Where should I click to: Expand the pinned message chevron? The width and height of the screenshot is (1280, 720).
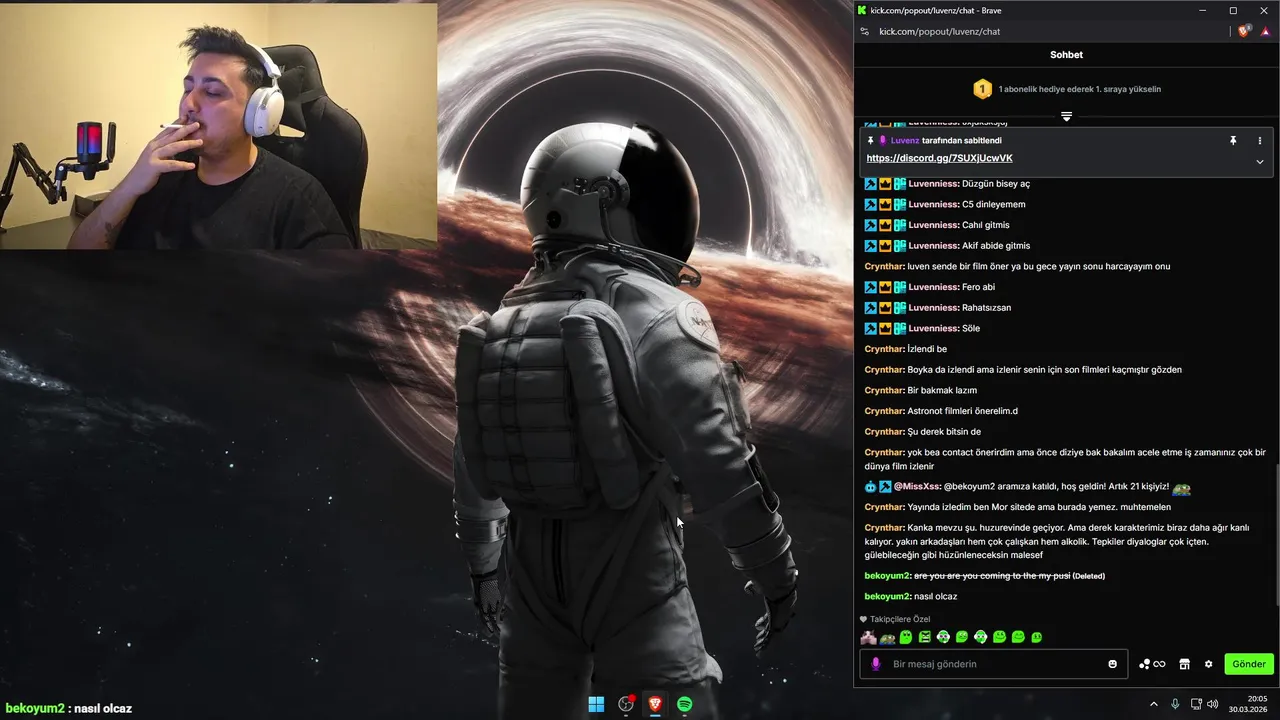[x=1260, y=161]
